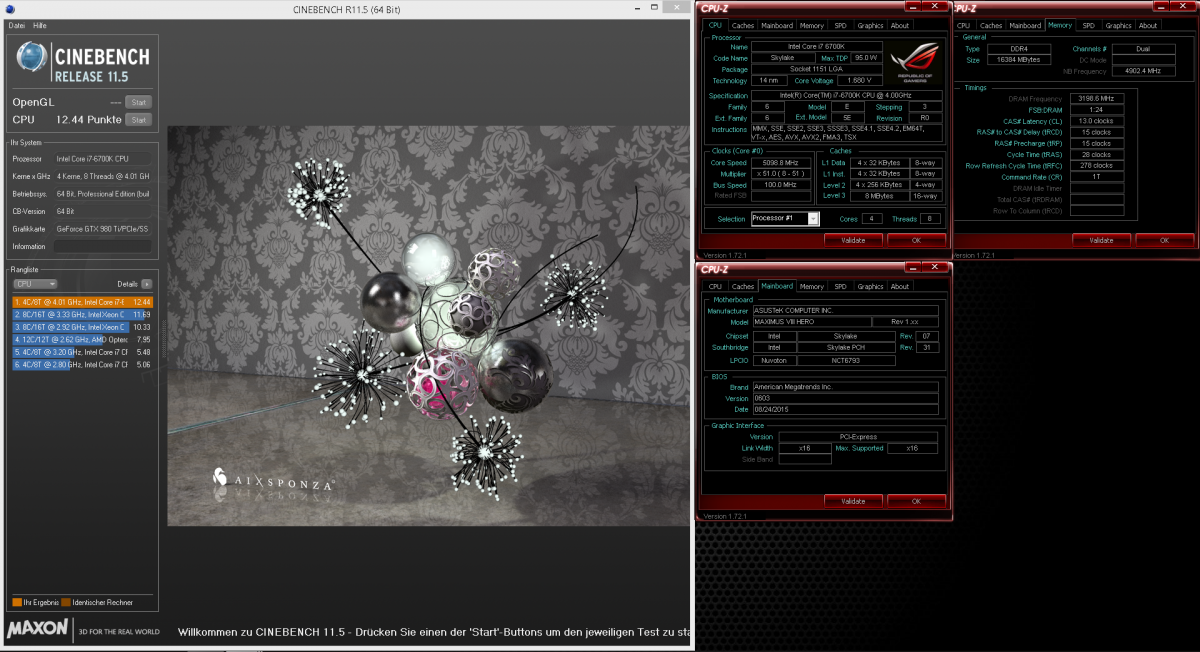The image size is (1200, 652).
Task: Start the OpenGL benchmark
Action: point(139,102)
